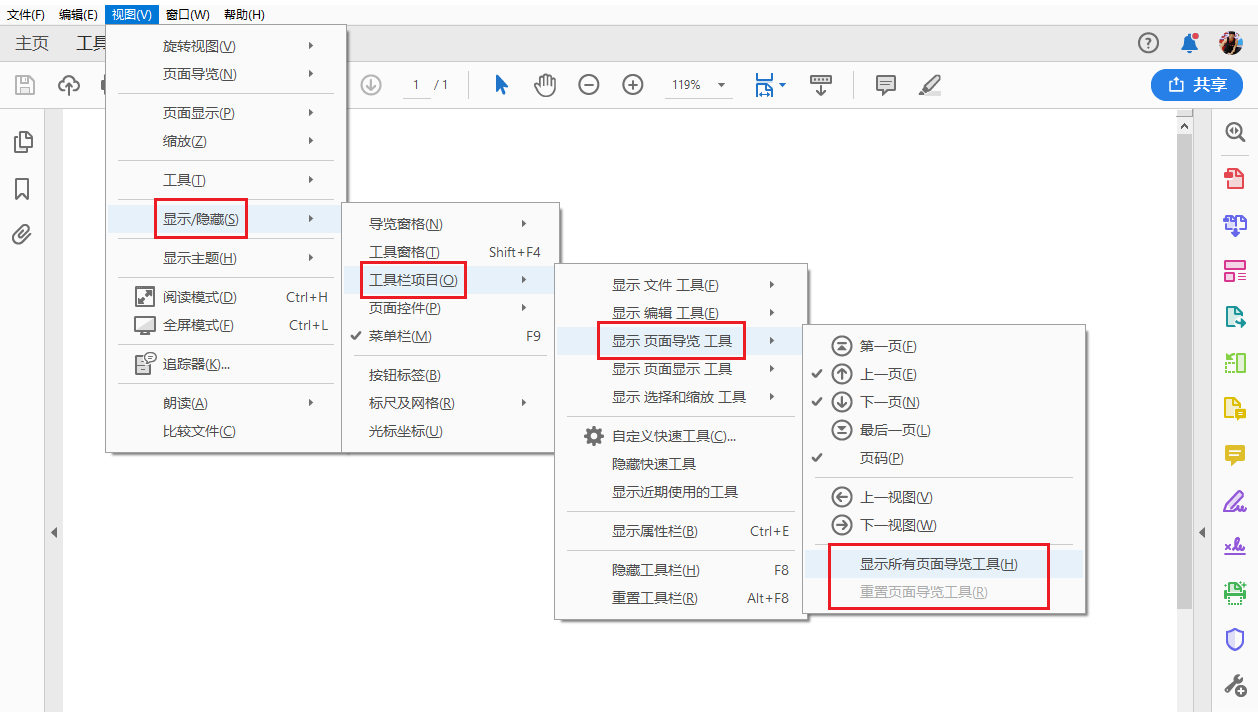Choose 隐藏工具栏 option
Viewport: 1258px width, 712px height.
tap(681, 570)
